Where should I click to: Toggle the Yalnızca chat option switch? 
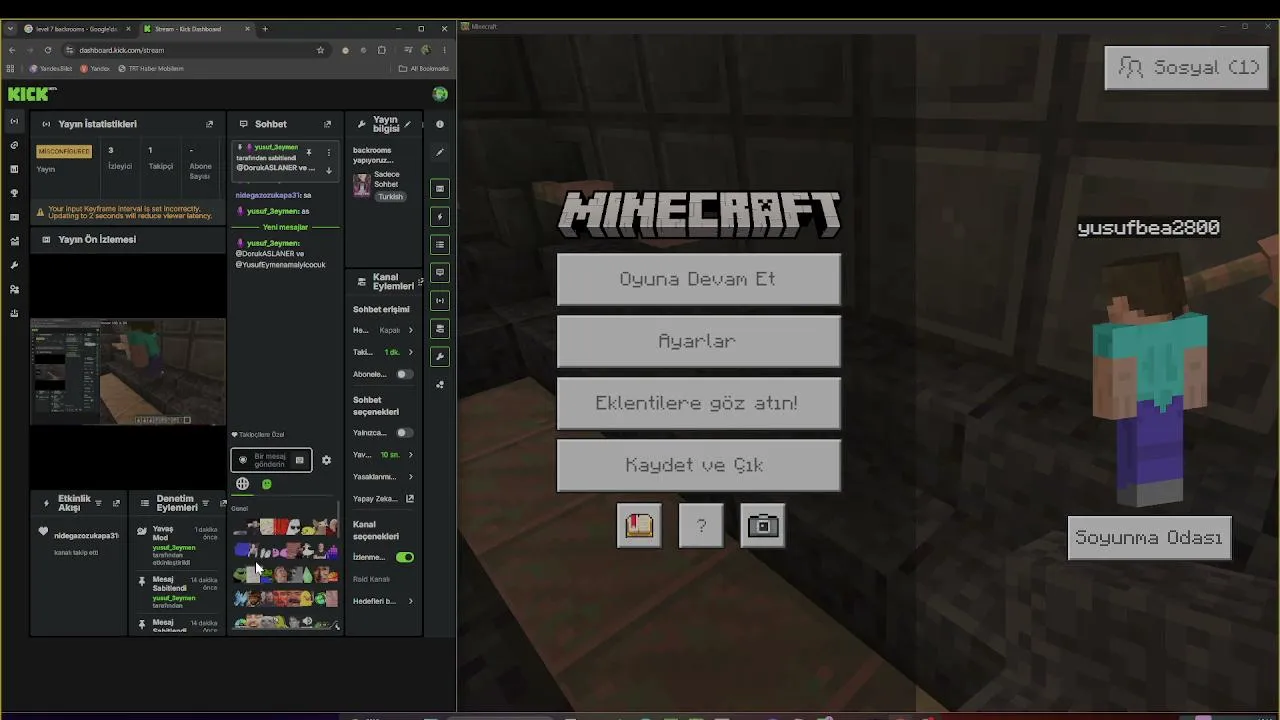[x=404, y=433]
